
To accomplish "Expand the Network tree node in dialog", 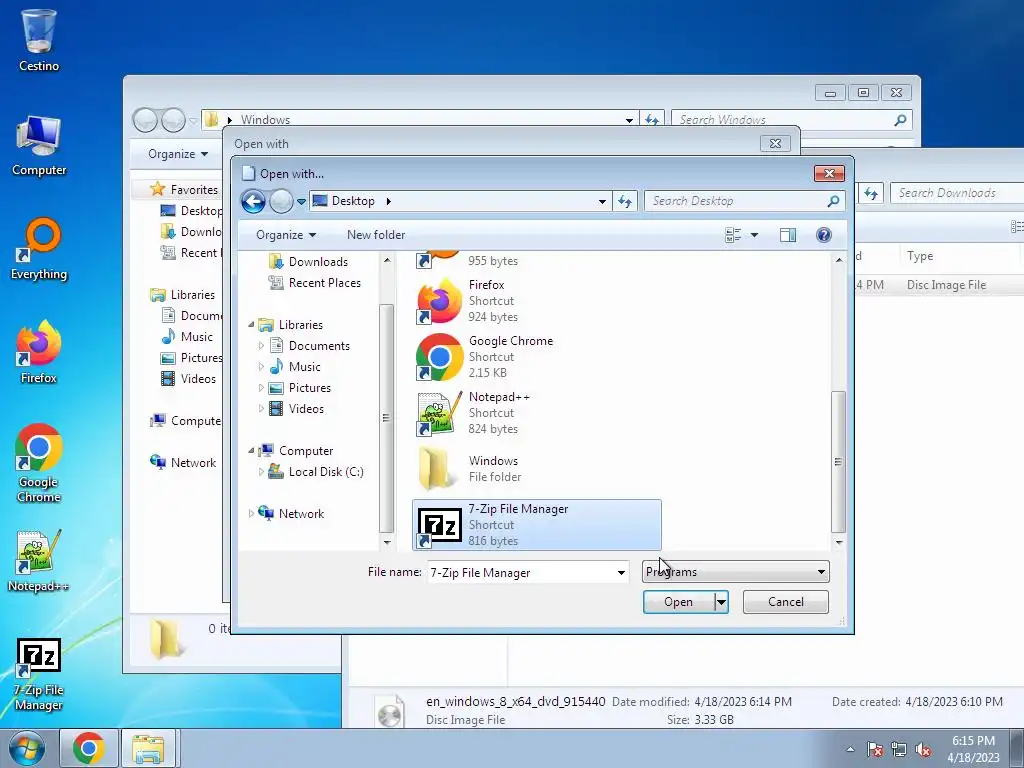I will coord(251,513).
